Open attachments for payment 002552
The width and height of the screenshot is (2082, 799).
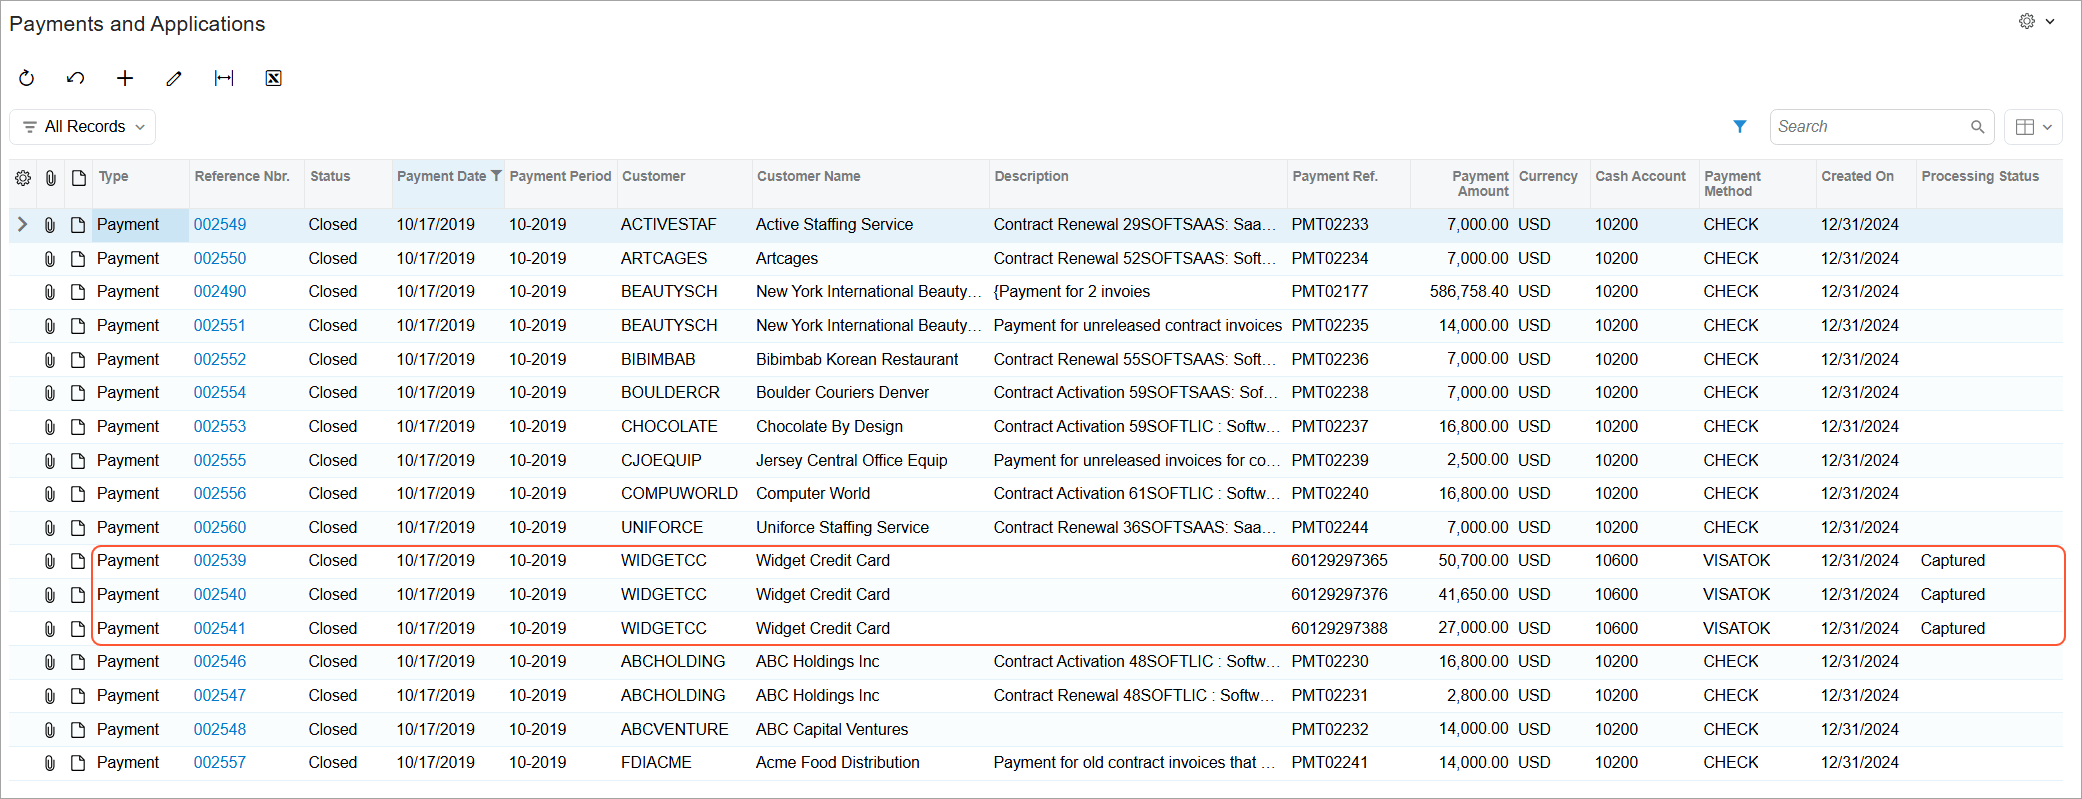[49, 360]
